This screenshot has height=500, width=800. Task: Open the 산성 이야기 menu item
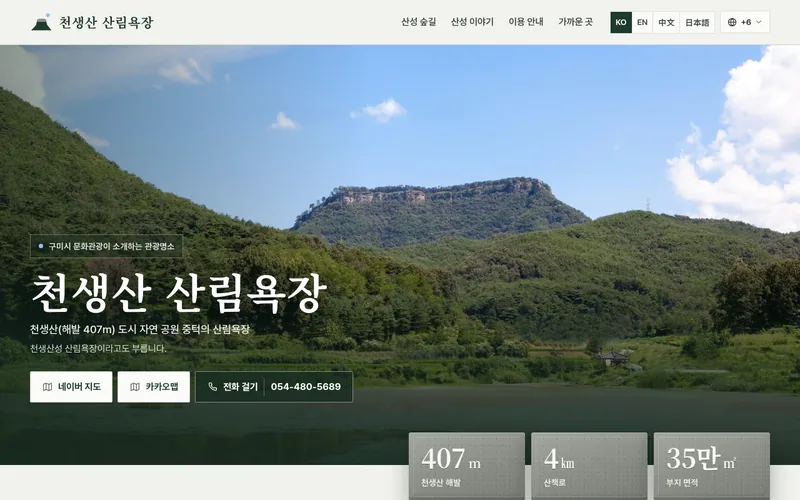point(472,22)
